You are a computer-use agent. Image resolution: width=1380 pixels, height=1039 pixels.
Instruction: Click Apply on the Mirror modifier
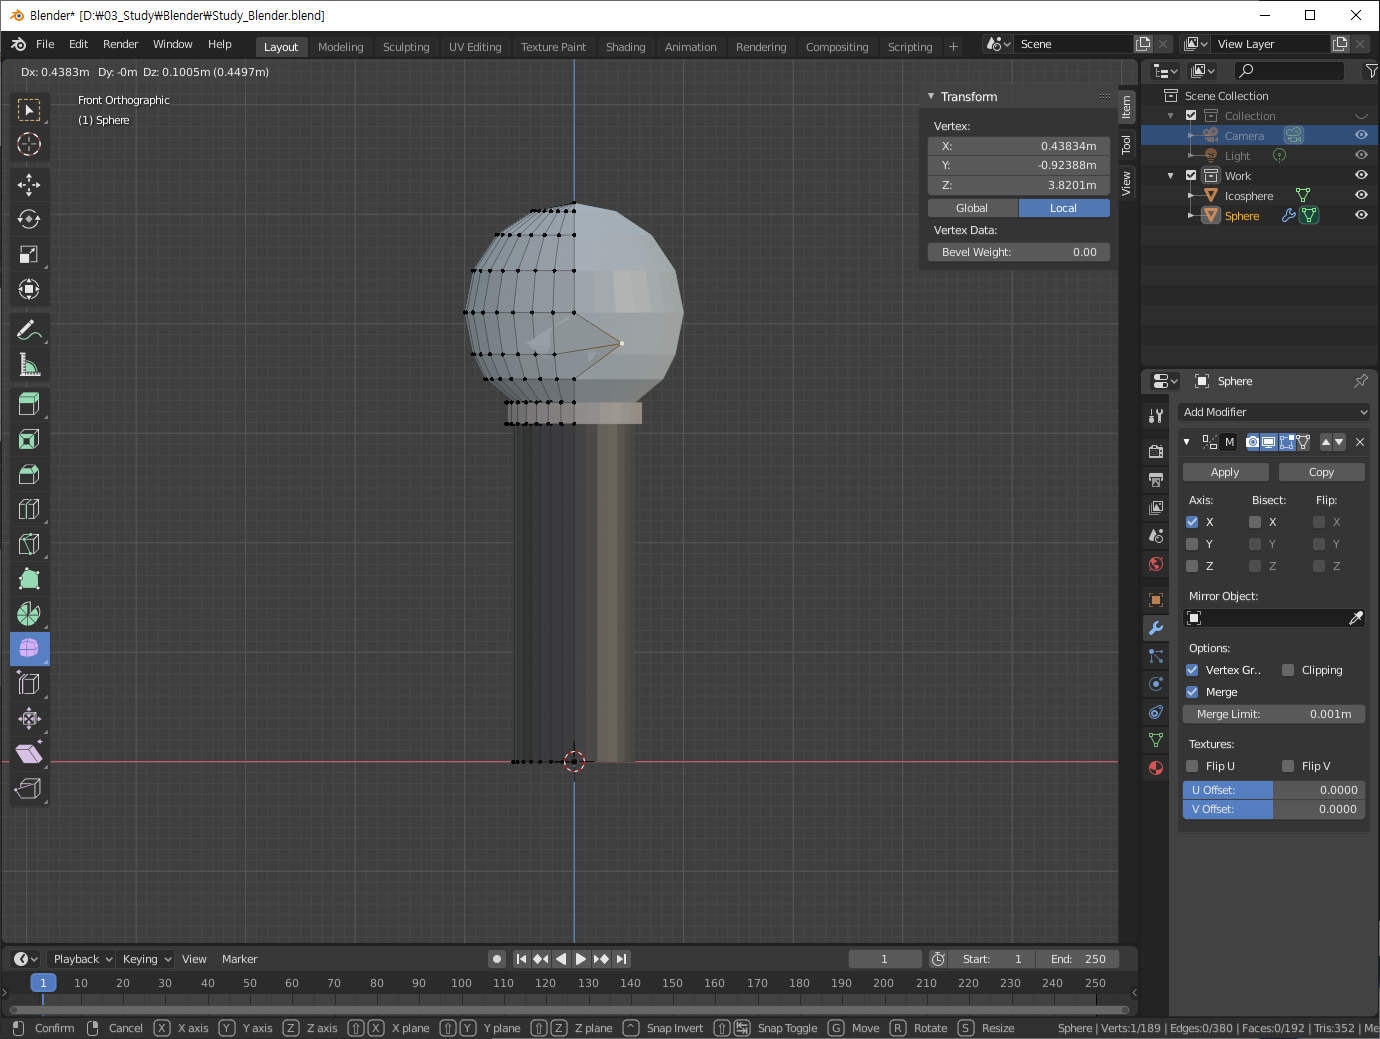click(x=1225, y=472)
